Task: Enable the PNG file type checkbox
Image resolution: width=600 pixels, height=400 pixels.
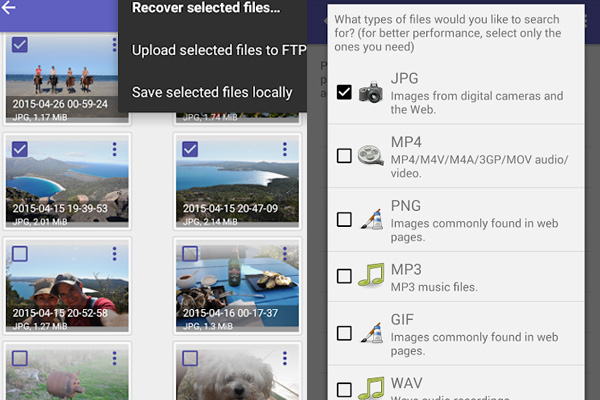Action: click(x=344, y=219)
